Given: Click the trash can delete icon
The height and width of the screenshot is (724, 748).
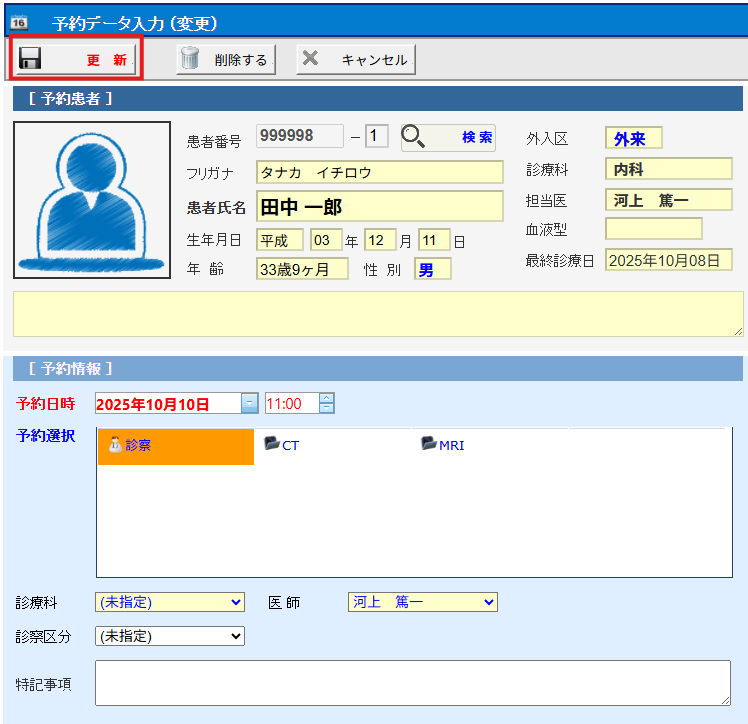Looking at the screenshot, I should coord(190,59).
